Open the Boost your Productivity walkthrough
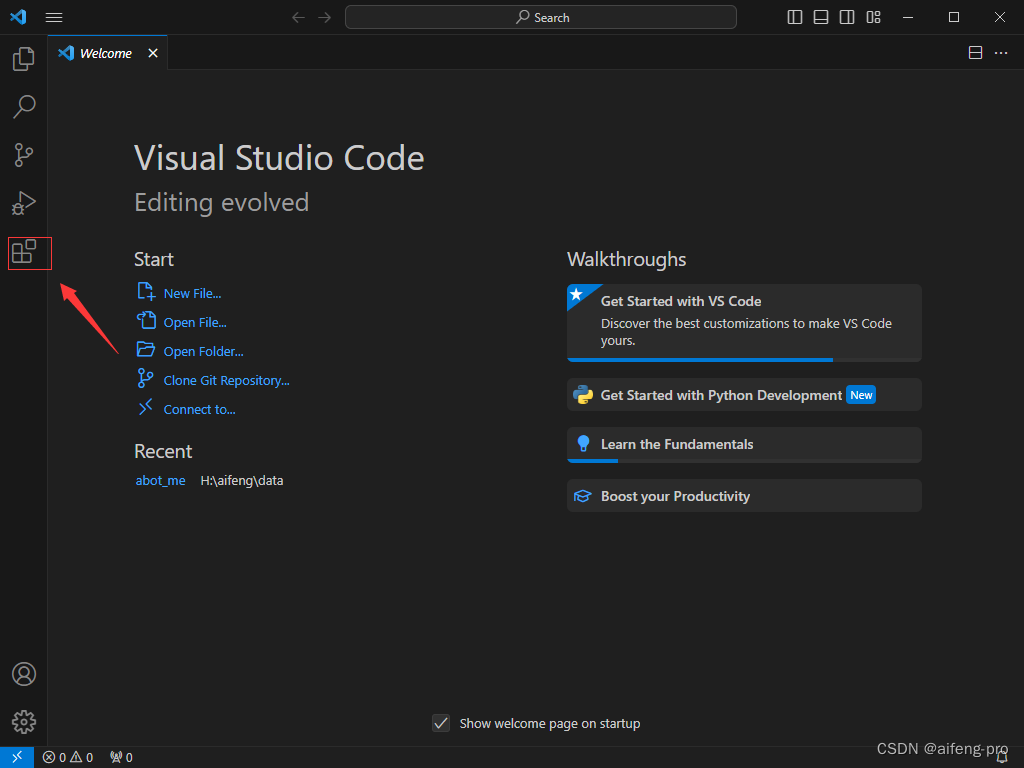Screen dimensions: 1024x768 pos(744,496)
